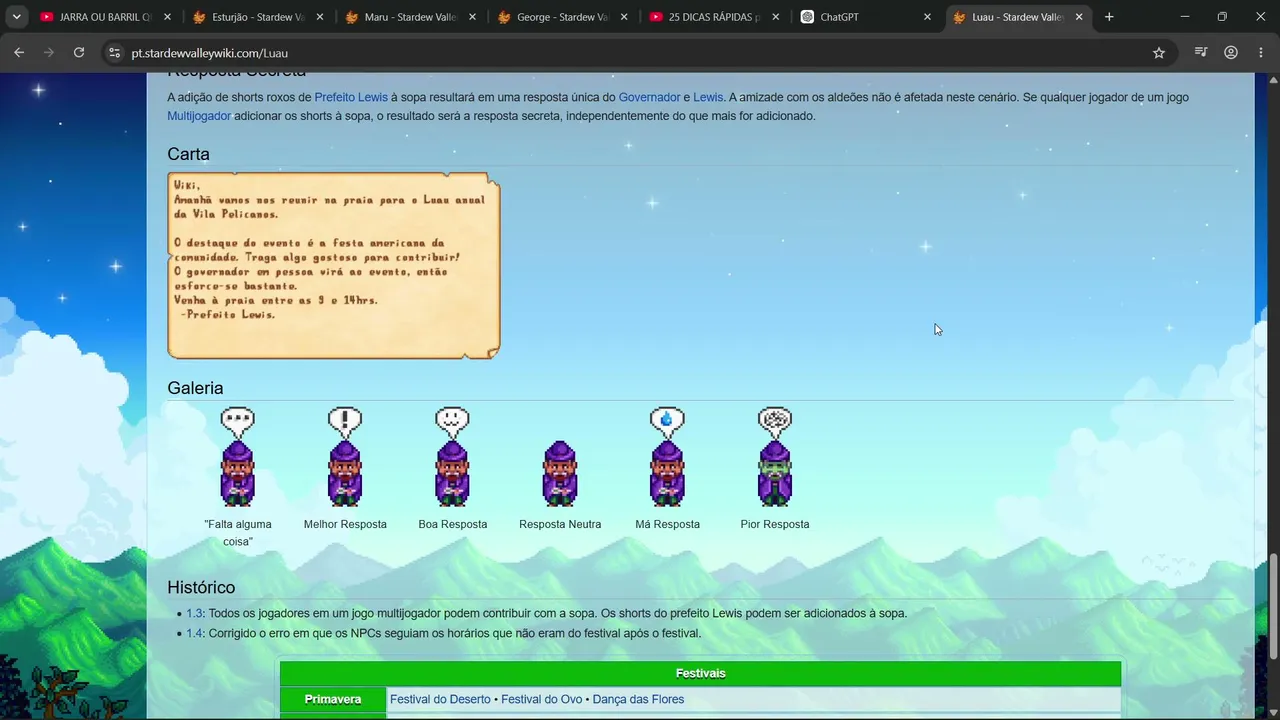Open the "Falta alguma coisa" gallery image
1280x720 pixels.
(238, 457)
